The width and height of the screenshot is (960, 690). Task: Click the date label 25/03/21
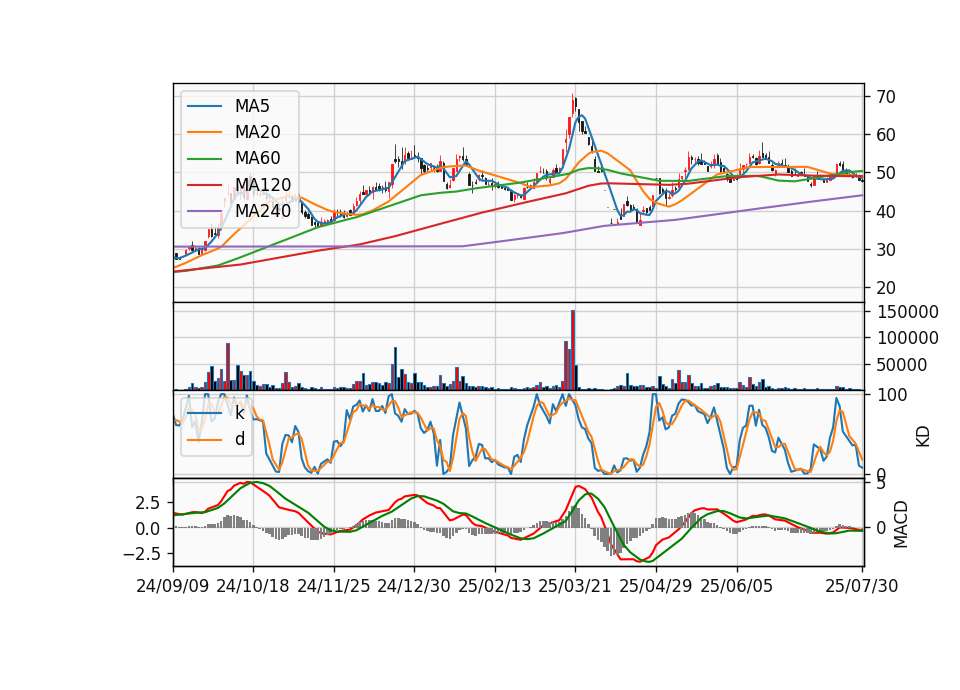tap(575, 586)
